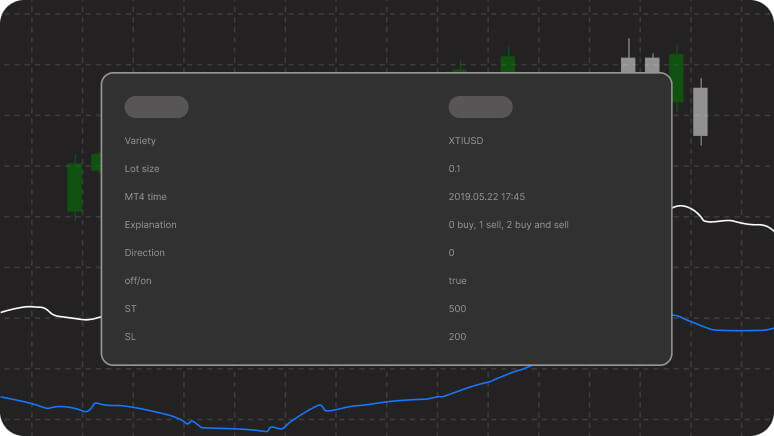Click the XTIUSD variety value
Viewport: 774px width, 436px height.
[466, 141]
